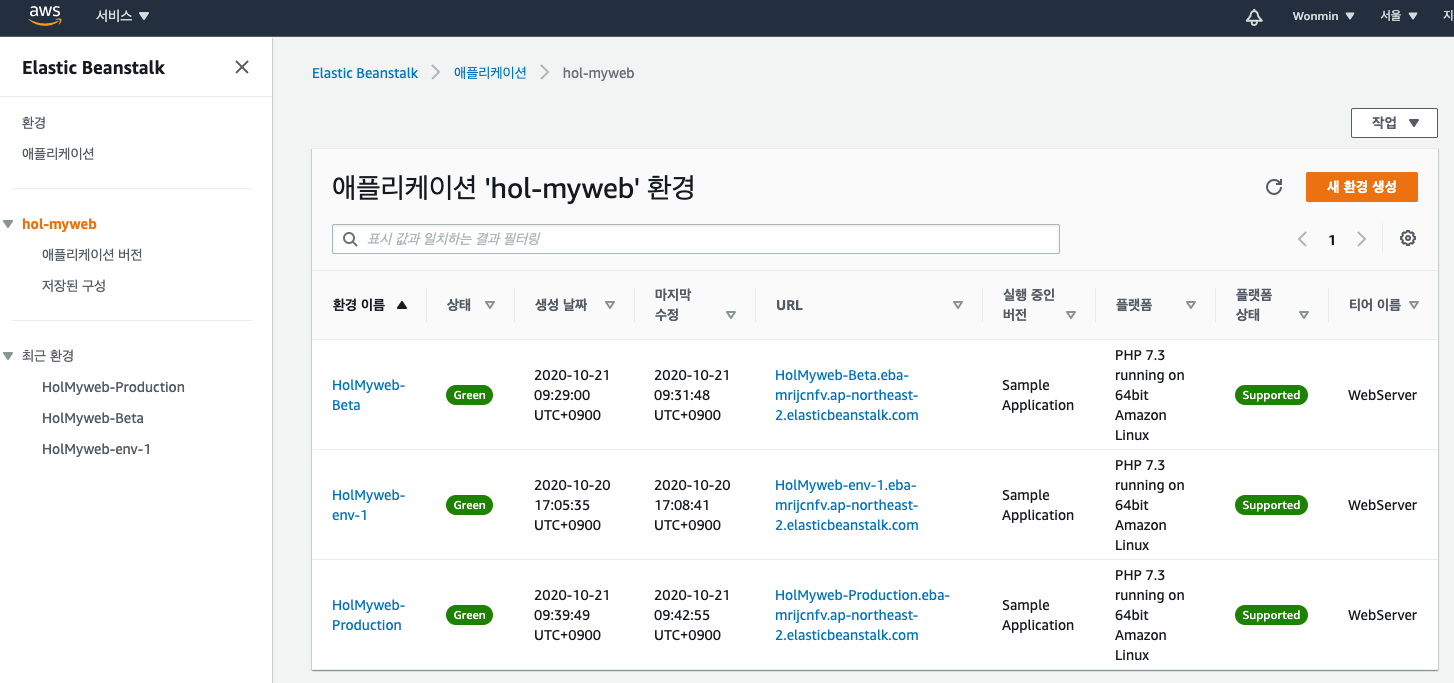Click the hol-myweb sidebar heading
Screen dimensions: 1454x683
pos(59,224)
